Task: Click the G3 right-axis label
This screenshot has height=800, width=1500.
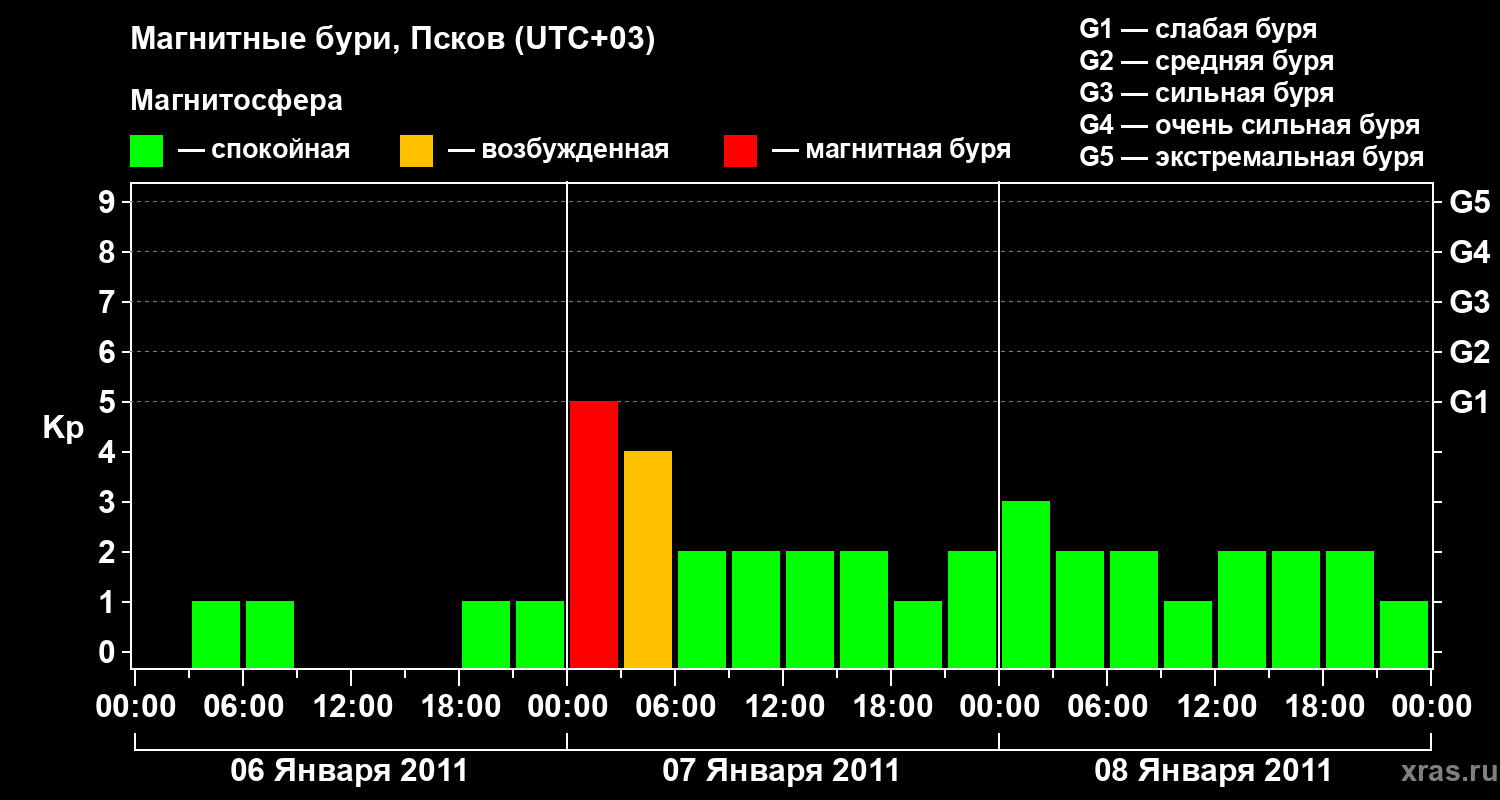Action: tap(1470, 302)
